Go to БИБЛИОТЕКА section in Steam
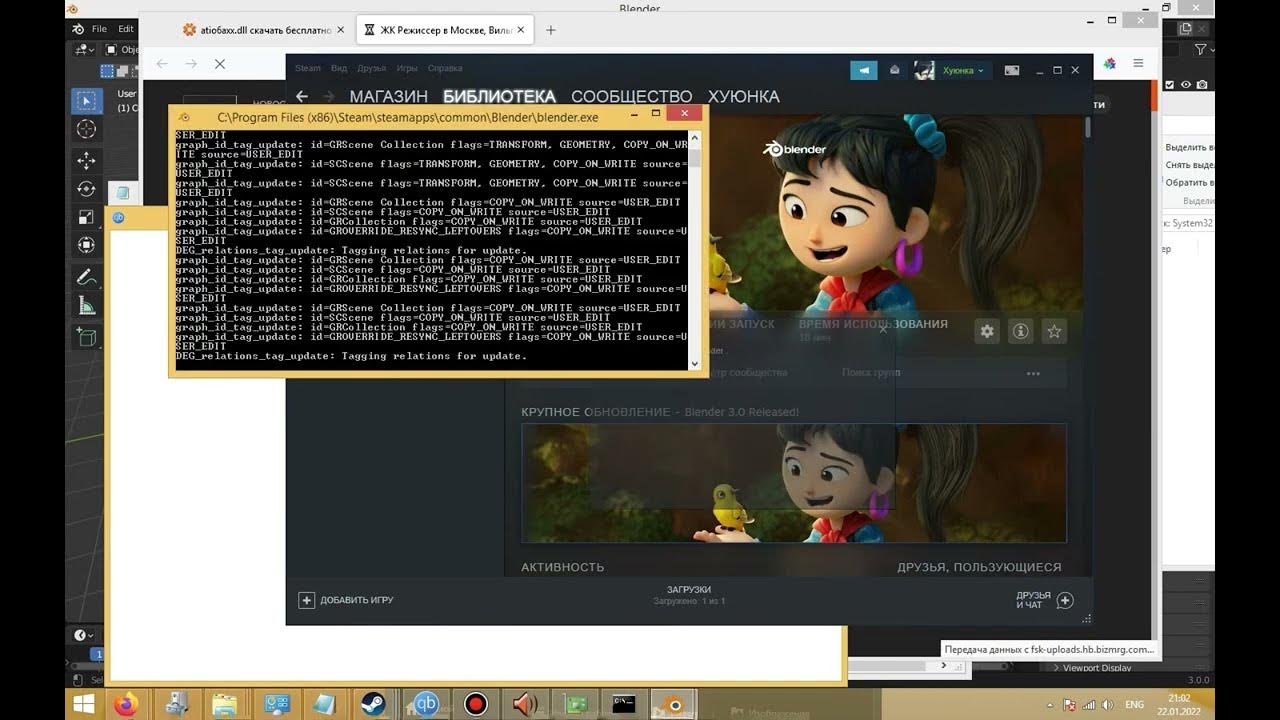 click(499, 97)
